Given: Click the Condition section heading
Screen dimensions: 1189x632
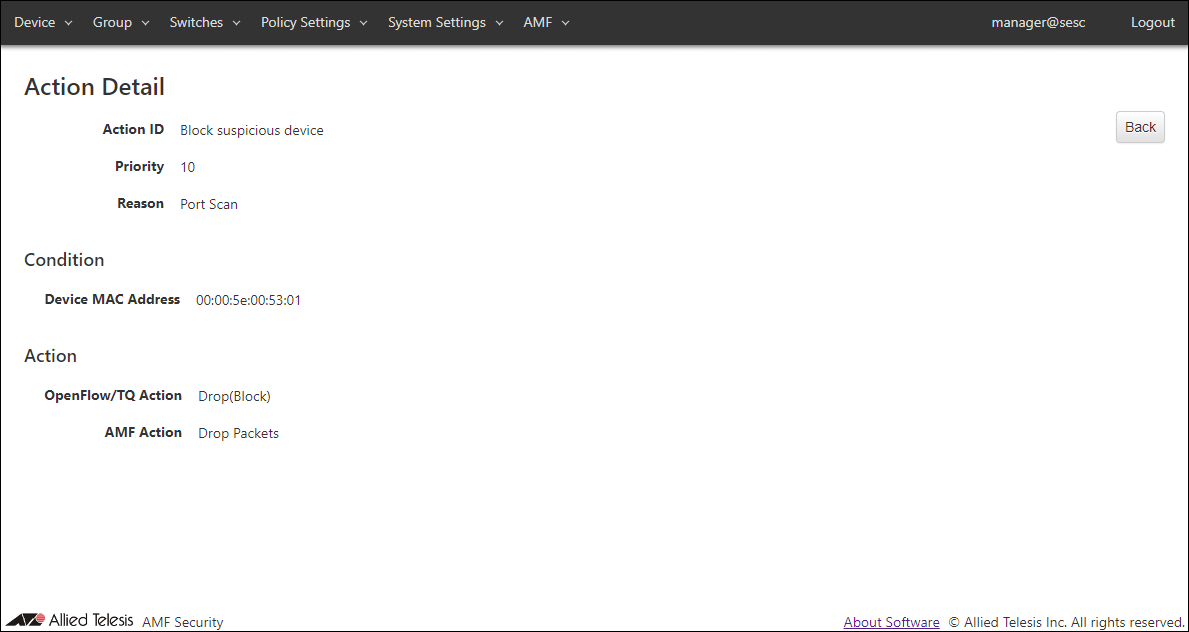Looking at the screenshot, I should point(64,260).
